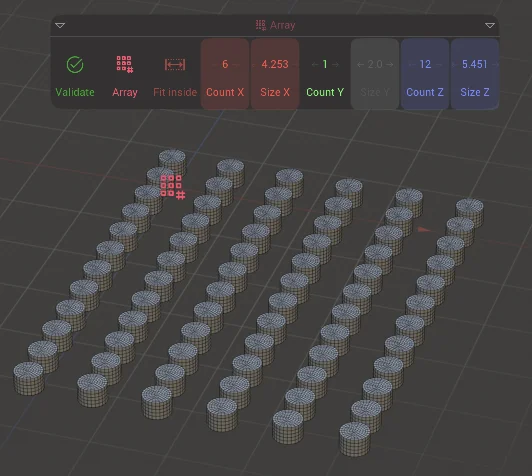Image resolution: width=532 pixels, height=476 pixels.
Task: Increase Count X using right arrow
Action: pos(236,64)
